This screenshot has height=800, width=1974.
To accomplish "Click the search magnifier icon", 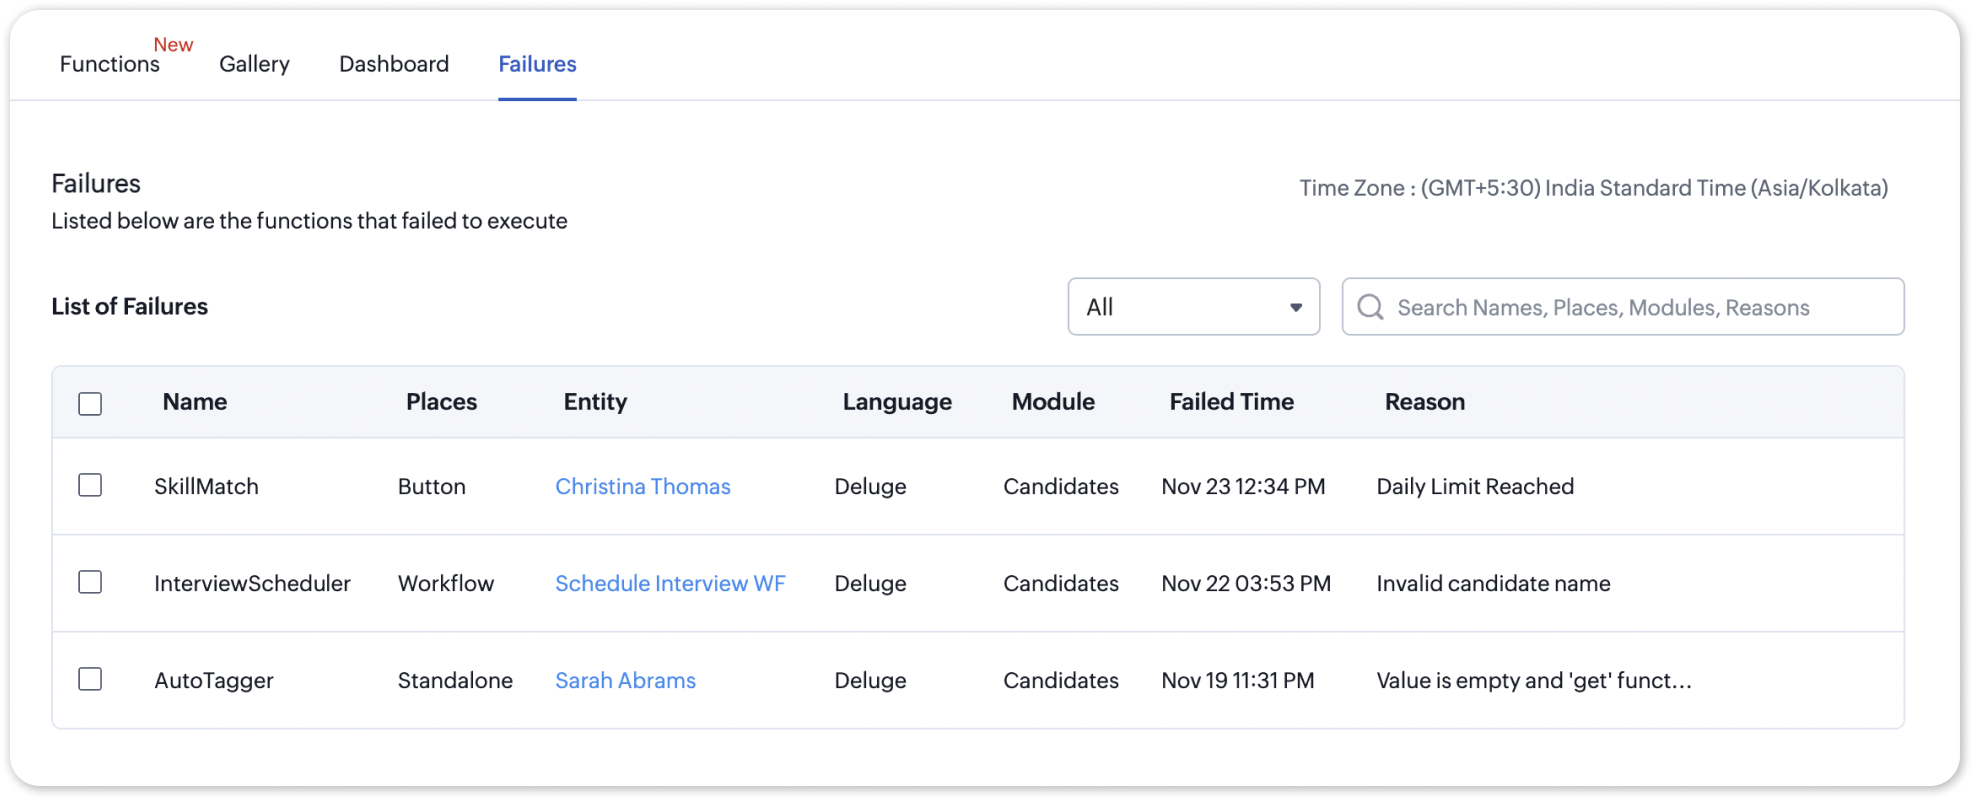I will (1370, 307).
